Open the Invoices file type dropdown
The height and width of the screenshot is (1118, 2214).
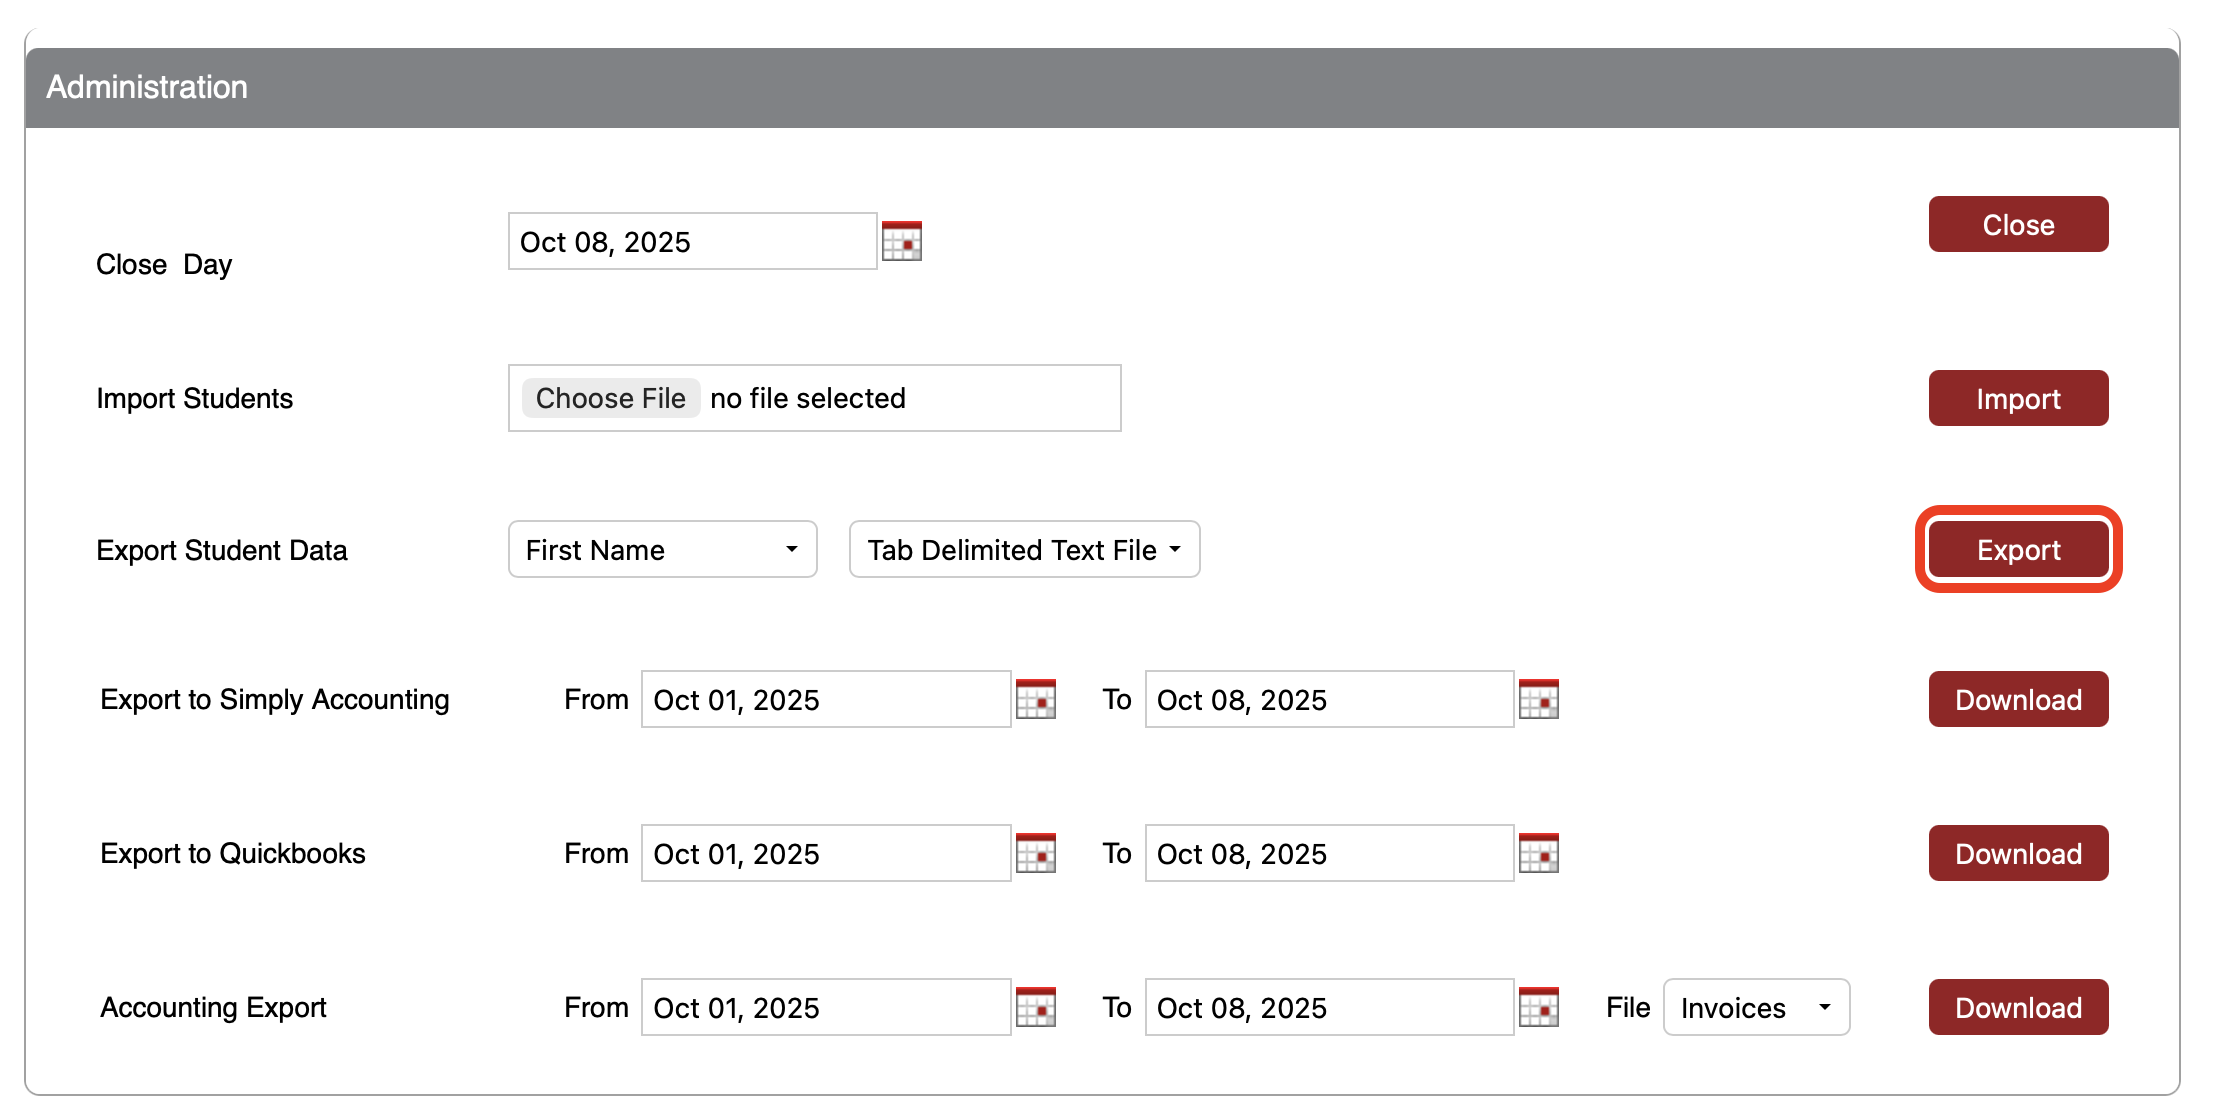(x=1755, y=1007)
